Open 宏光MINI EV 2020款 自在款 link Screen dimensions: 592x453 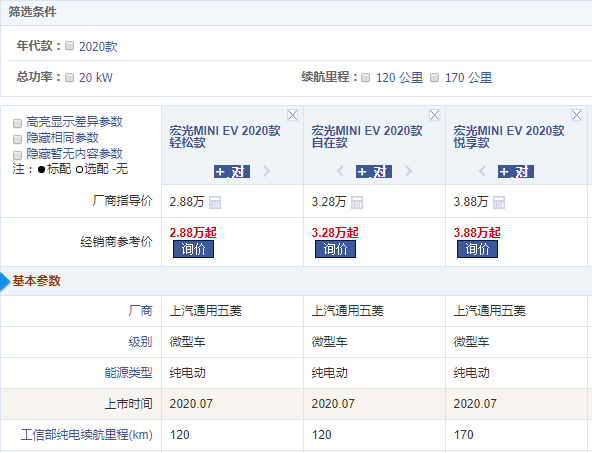click(367, 137)
